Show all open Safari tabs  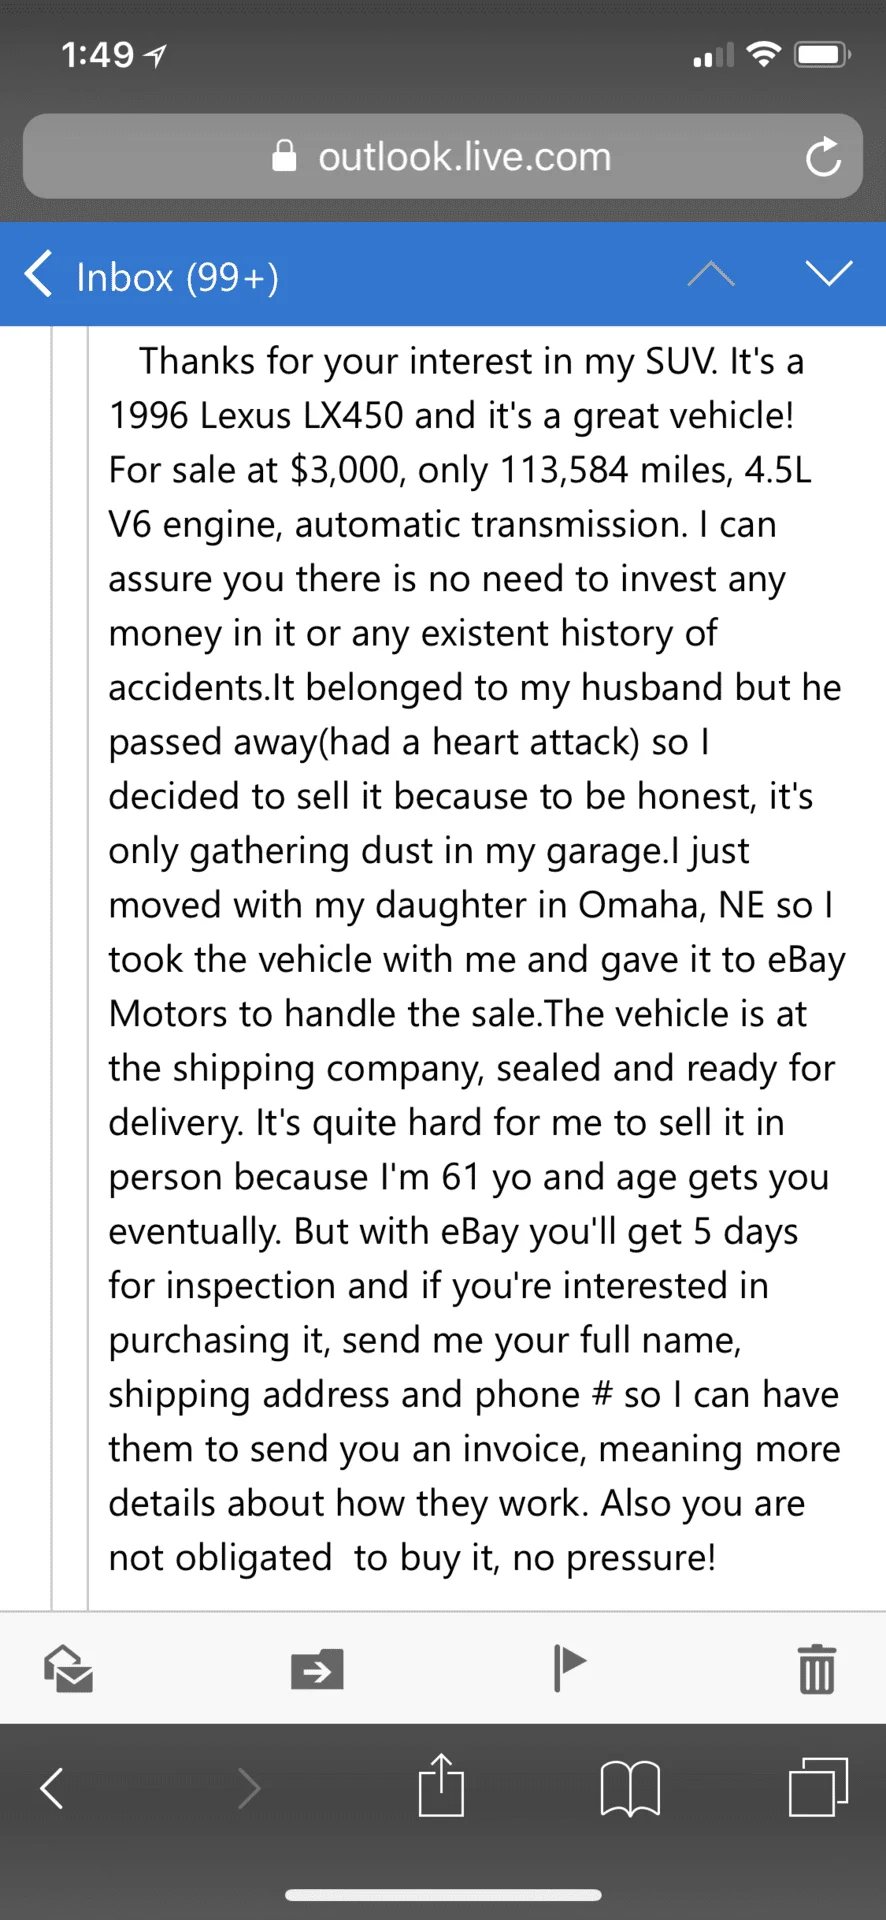coord(818,1787)
